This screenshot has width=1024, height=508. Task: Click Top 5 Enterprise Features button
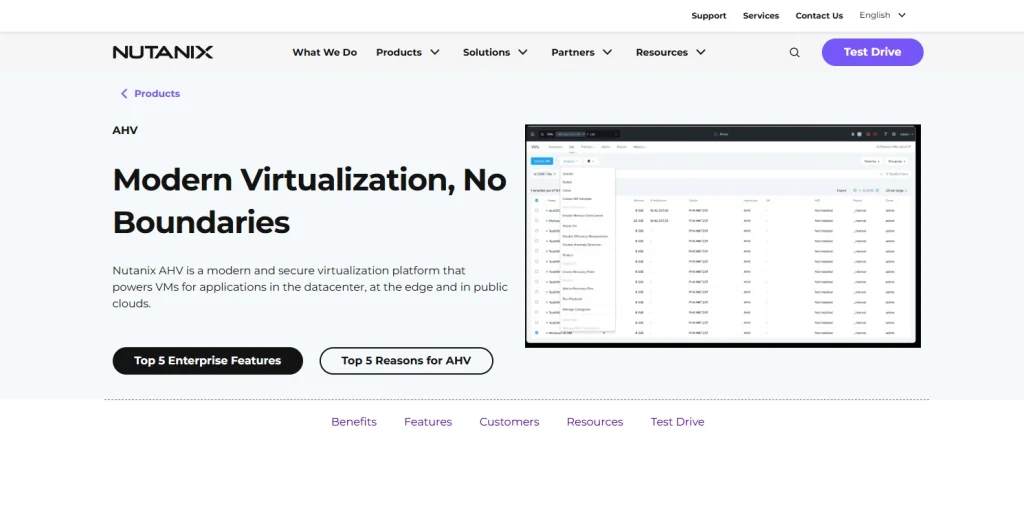point(208,361)
